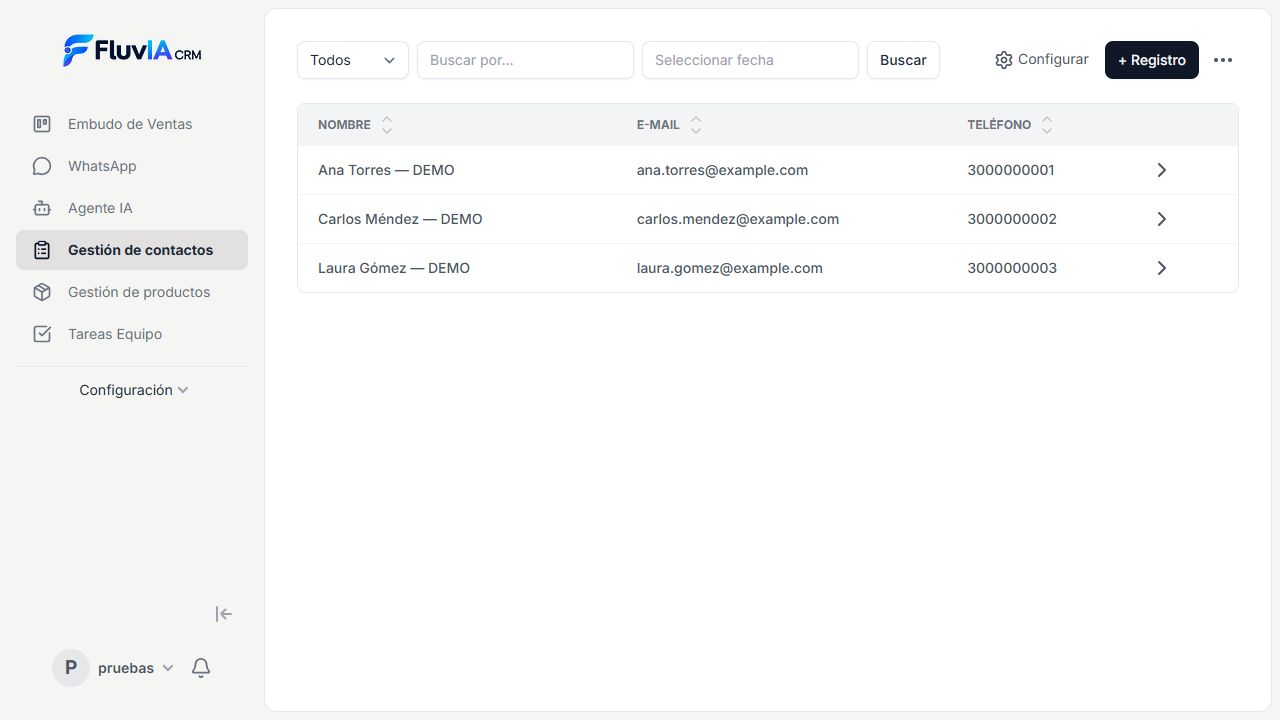Sort by E-MAIL column arrows

click(x=696, y=125)
